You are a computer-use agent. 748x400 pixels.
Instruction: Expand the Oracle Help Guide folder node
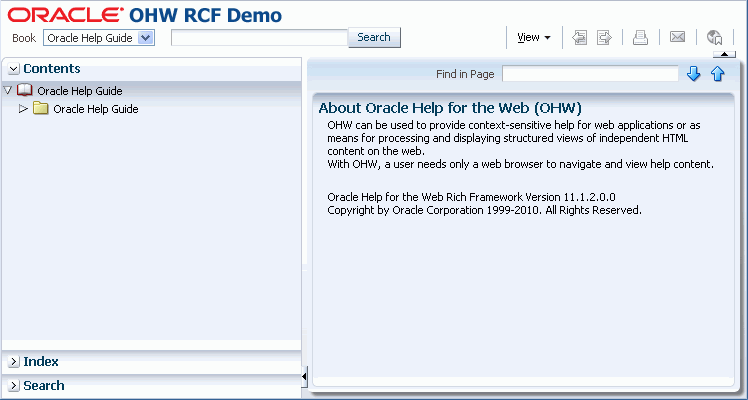pyautogui.click(x=23, y=109)
